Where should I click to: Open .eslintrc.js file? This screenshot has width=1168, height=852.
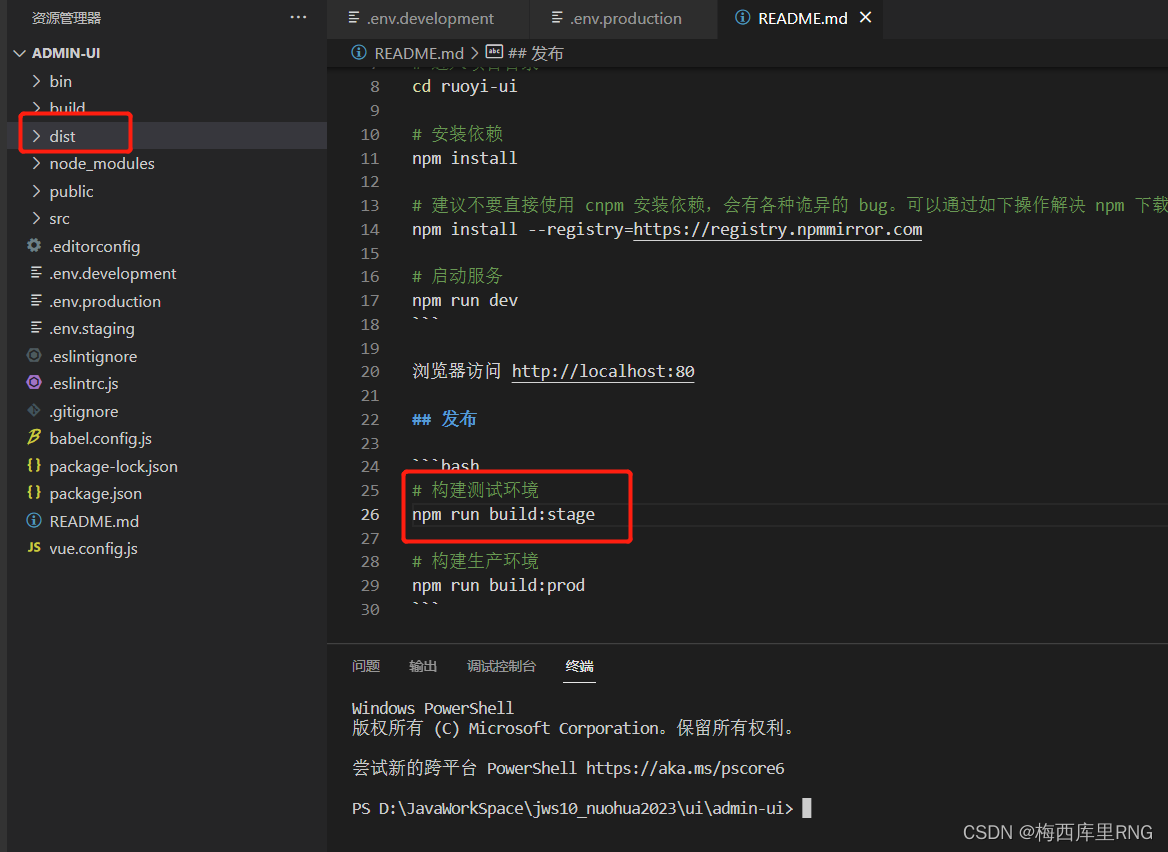(x=83, y=384)
